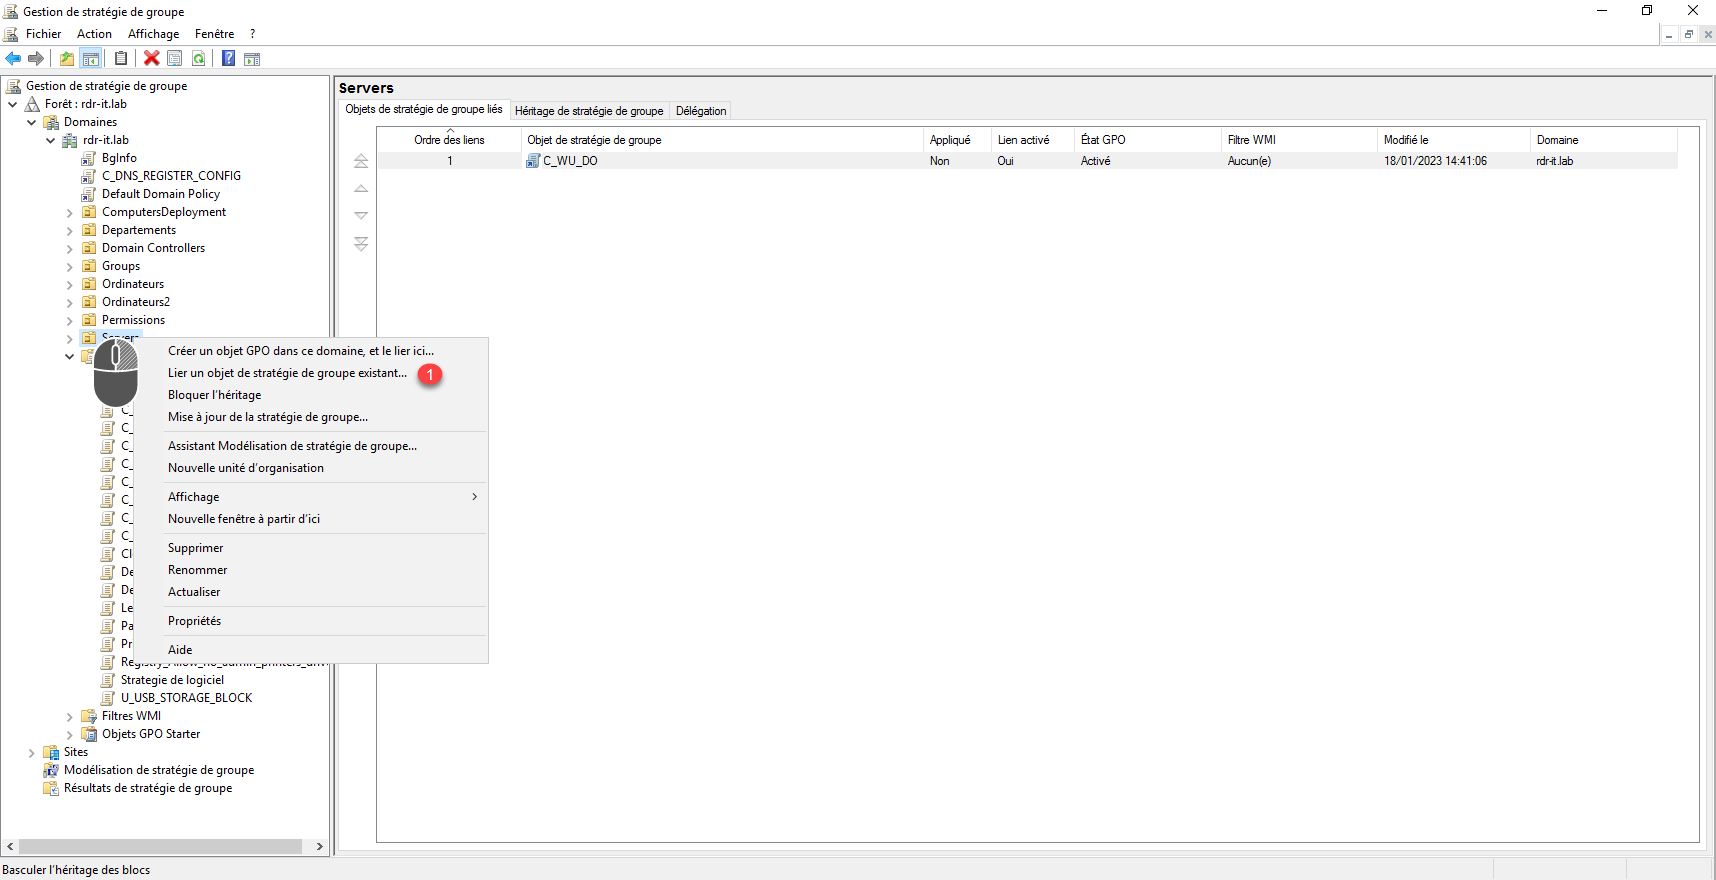This screenshot has width=1716, height=880.
Task: Move link to bottom with double-down arrow
Action: click(x=361, y=244)
